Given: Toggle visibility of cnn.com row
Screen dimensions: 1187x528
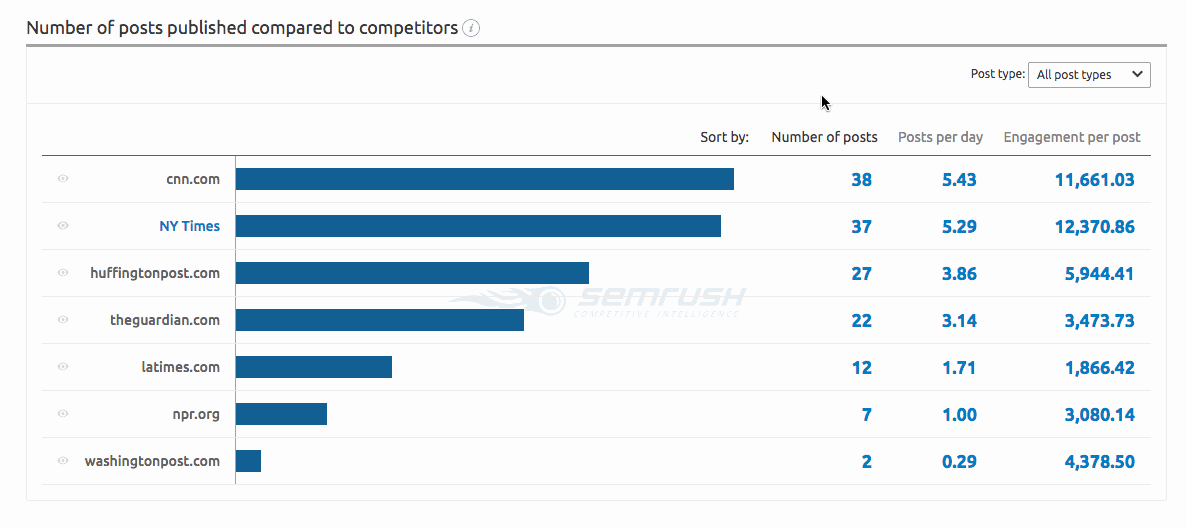Looking at the screenshot, I should 63,179.
